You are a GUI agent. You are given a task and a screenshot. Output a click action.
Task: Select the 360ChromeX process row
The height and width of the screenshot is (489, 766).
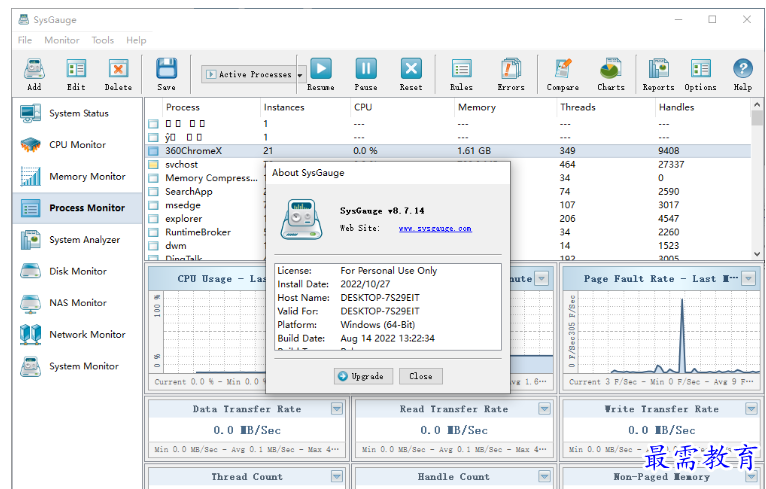[x=448, y=151]
